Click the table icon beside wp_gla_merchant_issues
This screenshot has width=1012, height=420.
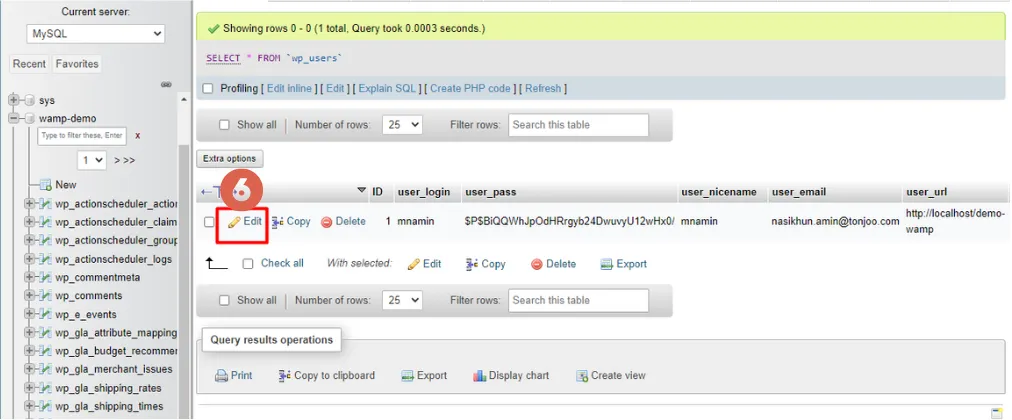coord(46,370)
